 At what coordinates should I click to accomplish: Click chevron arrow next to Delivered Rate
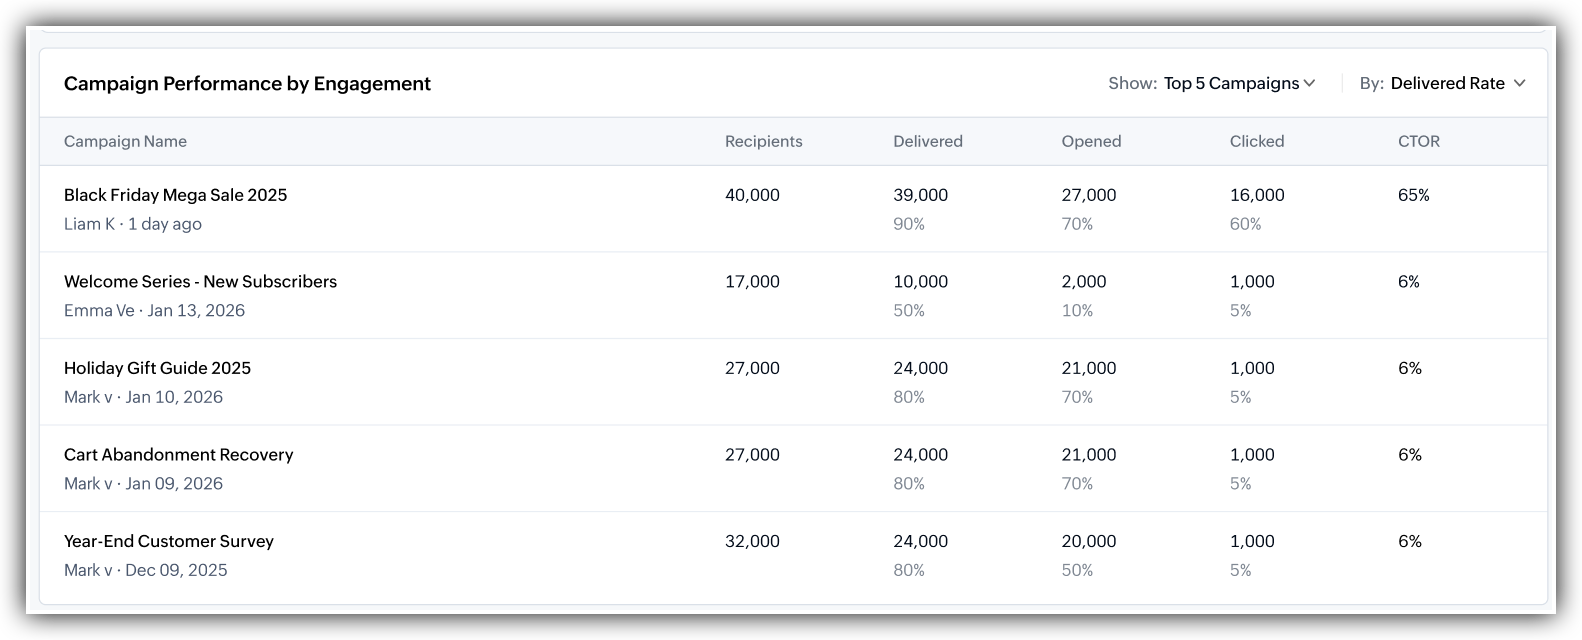coord(1519,83)
